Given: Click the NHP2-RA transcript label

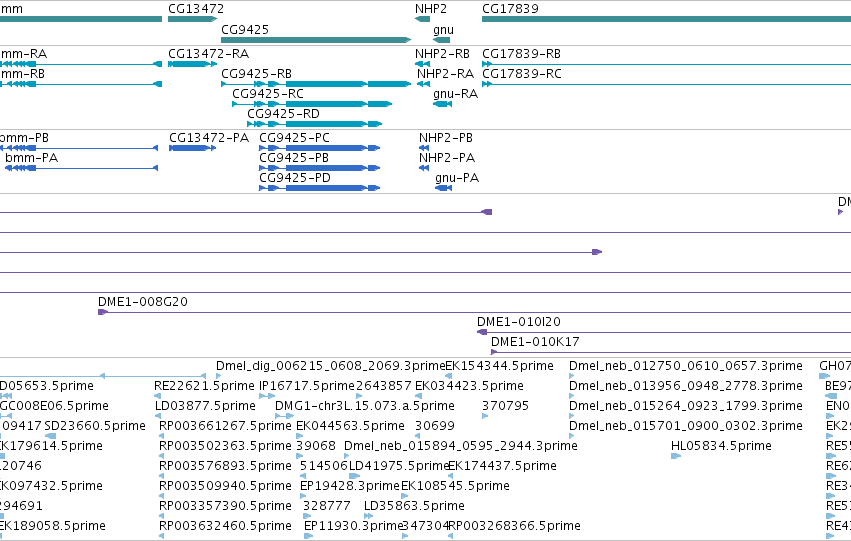Looking at the screenshot, I should tap(446, 74).
